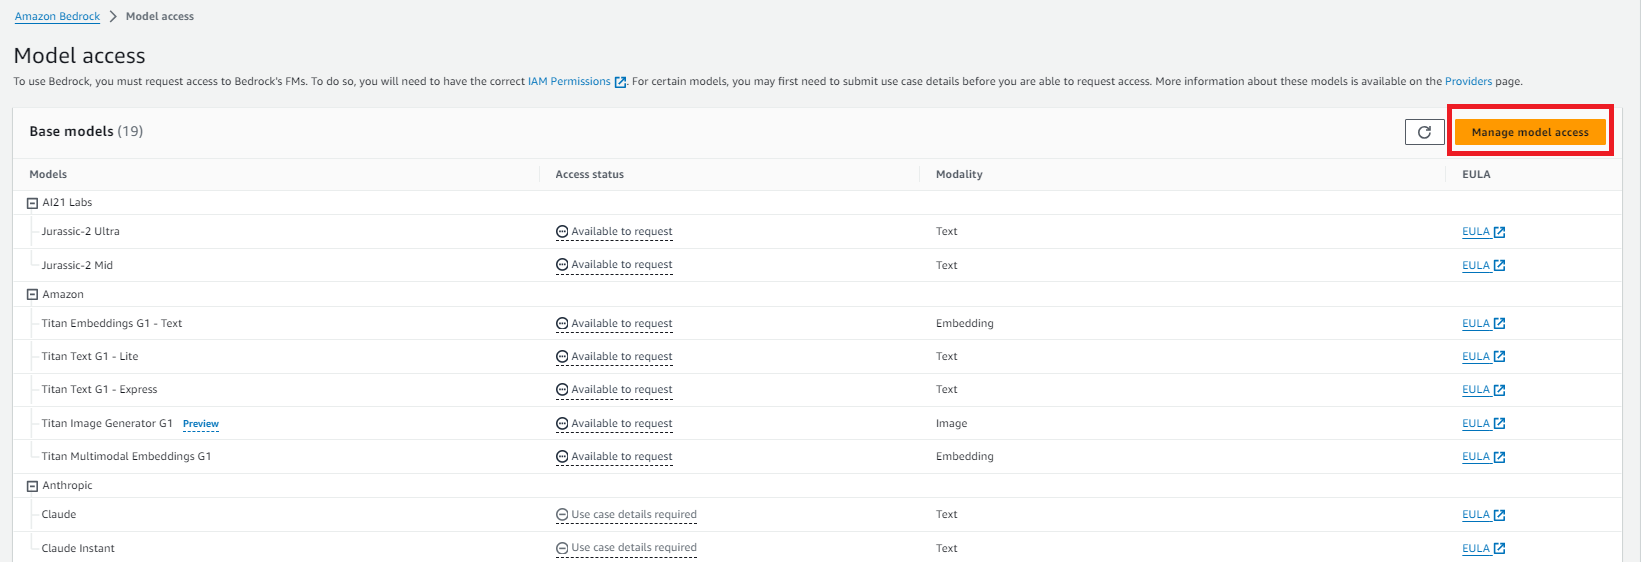Click Claude 'Use case details required' status

tap(626, 515)
